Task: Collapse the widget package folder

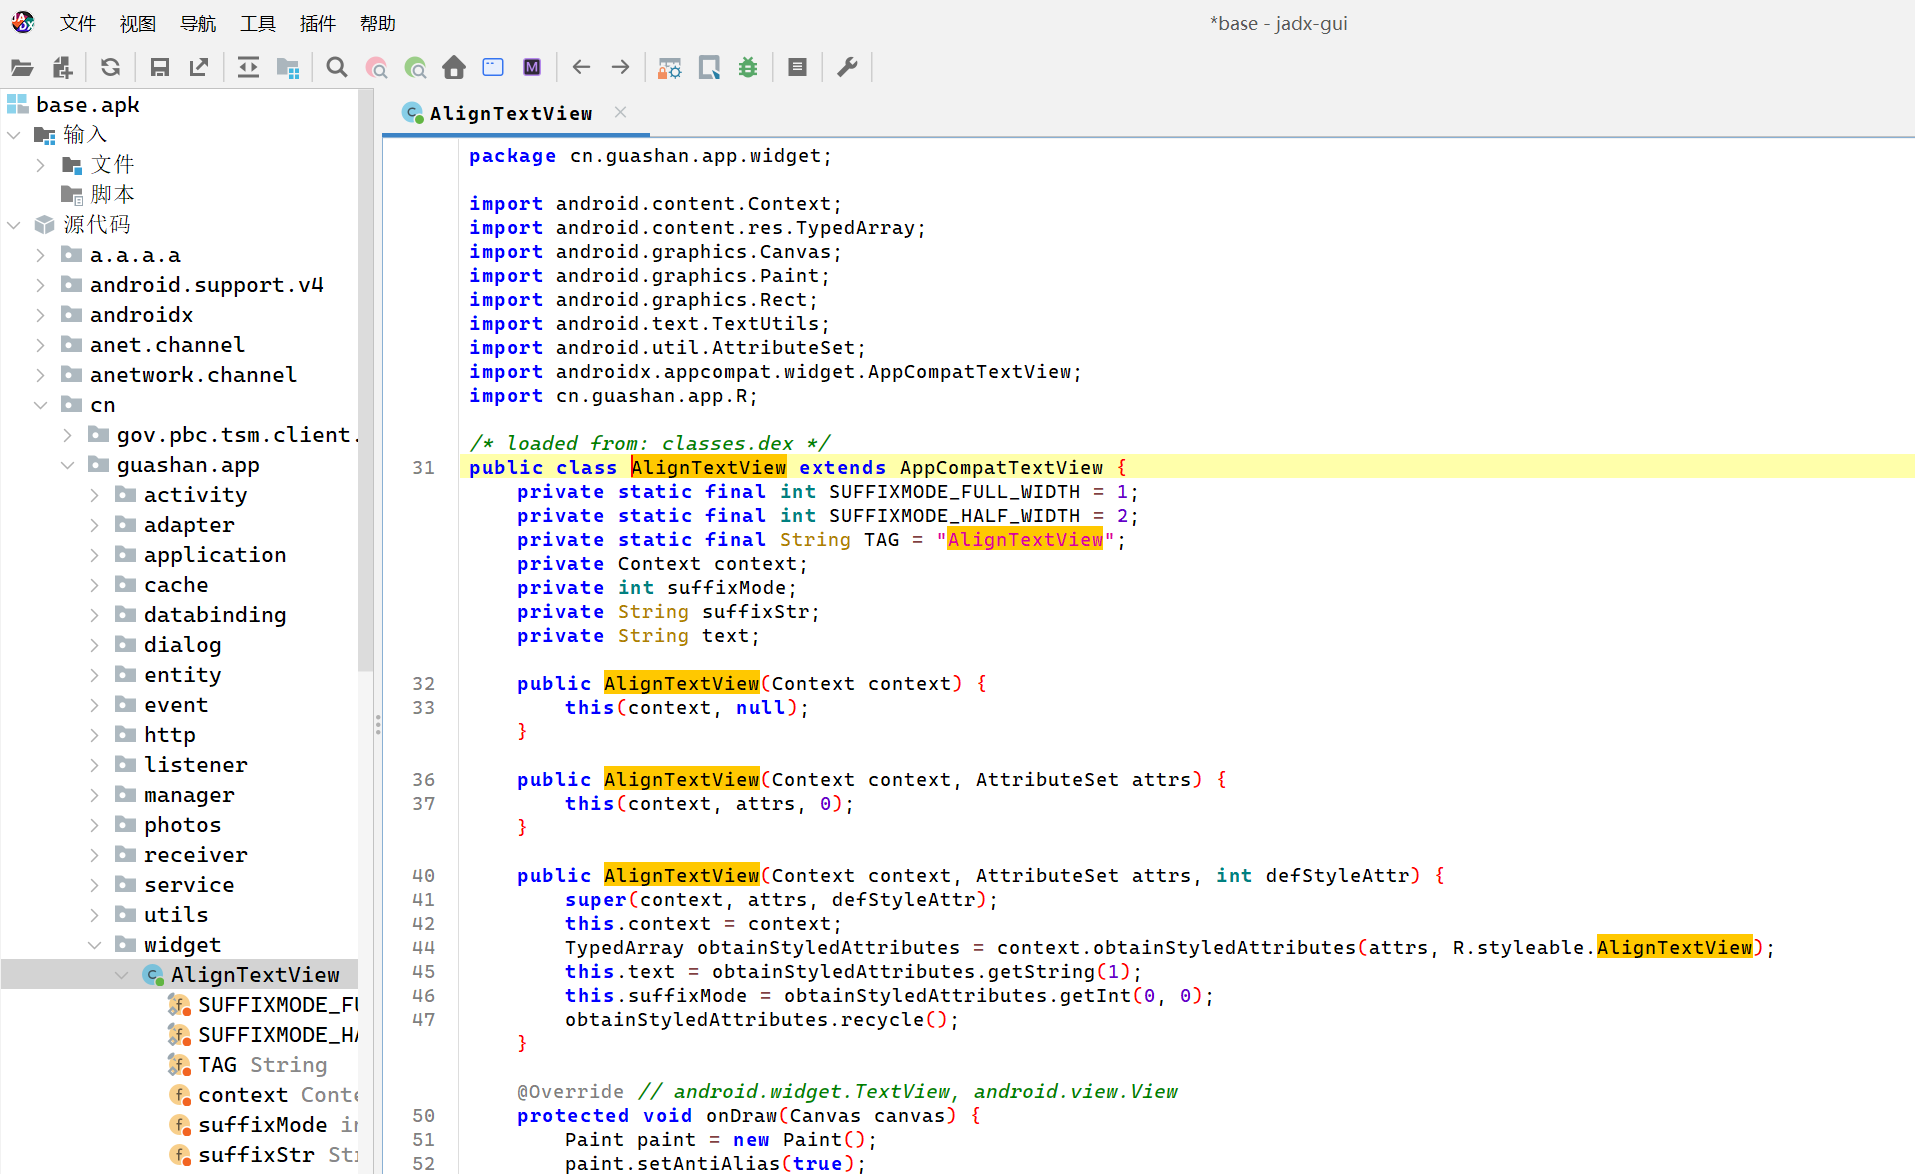Action: coord(94,945)
